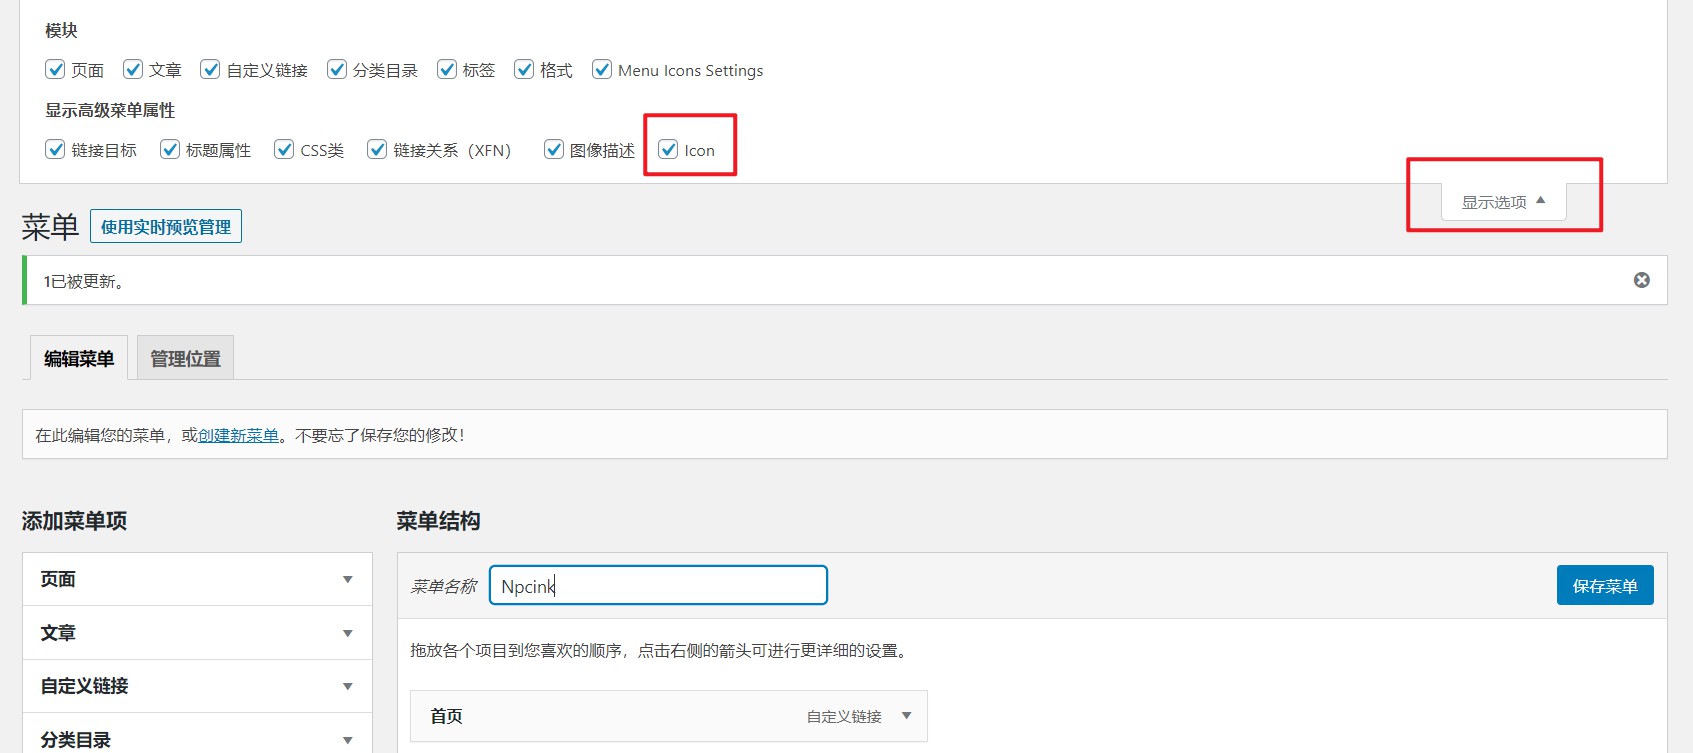The image size is (1693, 753).
Task: Toggle the 页面 module checkbox
Action: point(55,69)
